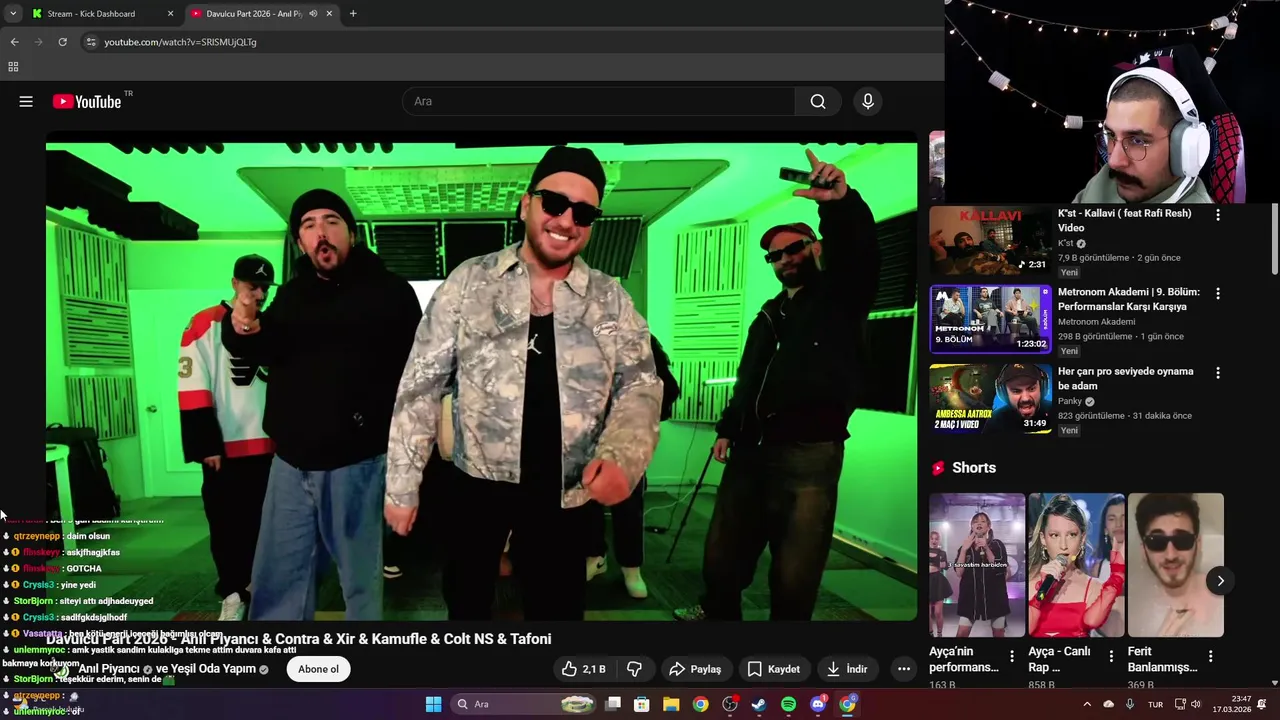Open options menu for Ayça'nin performans short
This screenshot has height=720, width=1280.
pyautogui.click(x=1012, y=657)
